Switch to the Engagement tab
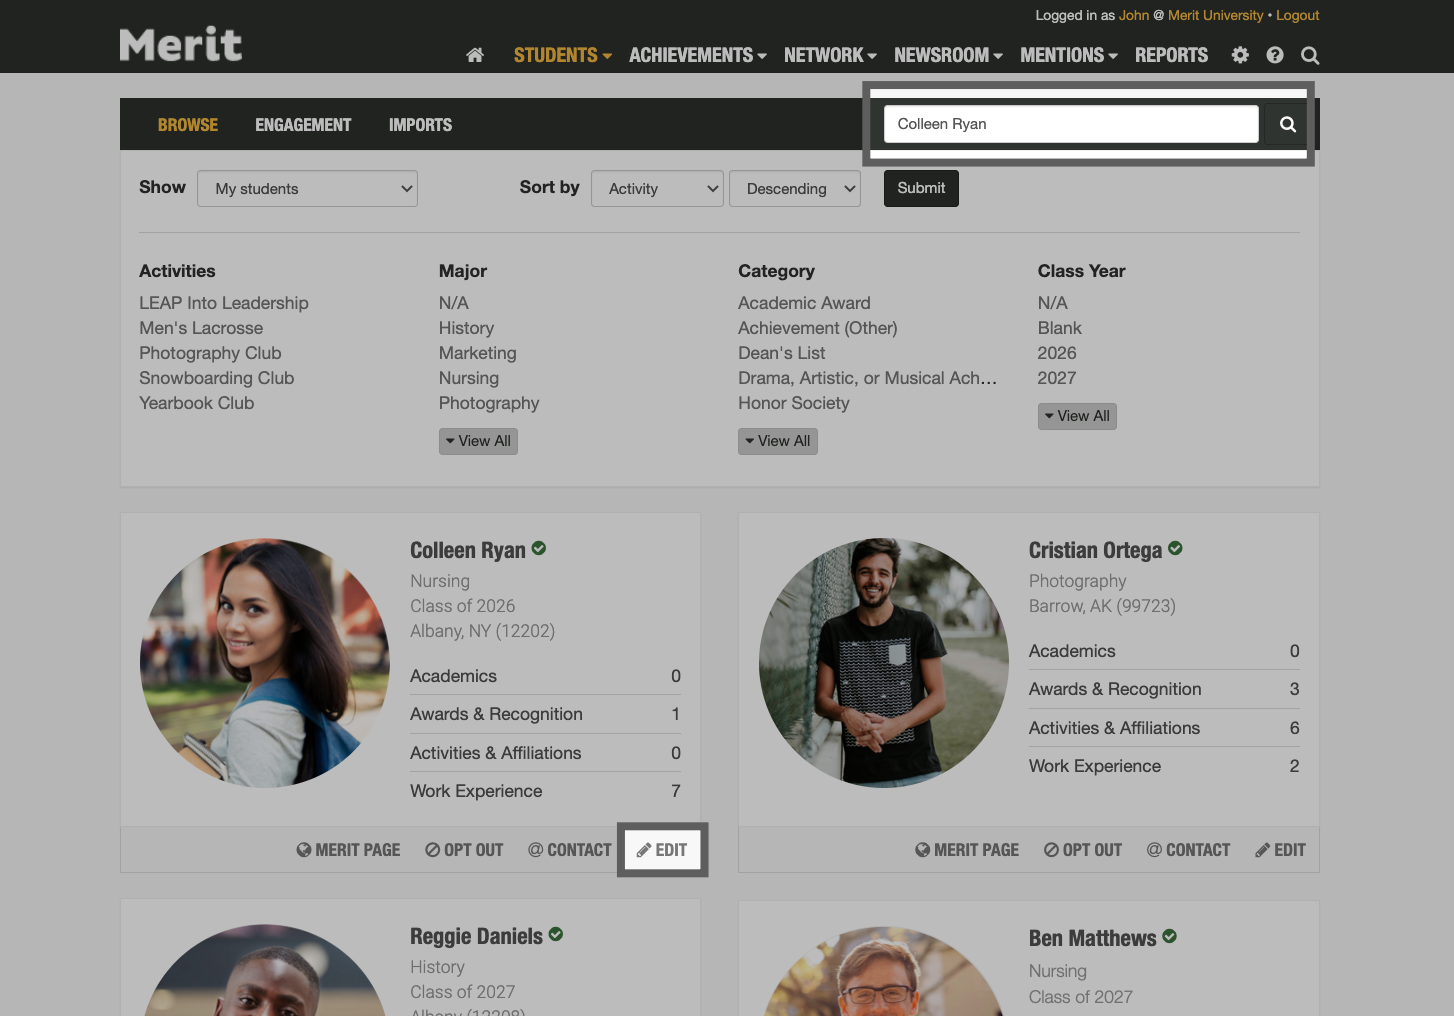Viewport: 1454px width, 1016px height. [303, 124]
